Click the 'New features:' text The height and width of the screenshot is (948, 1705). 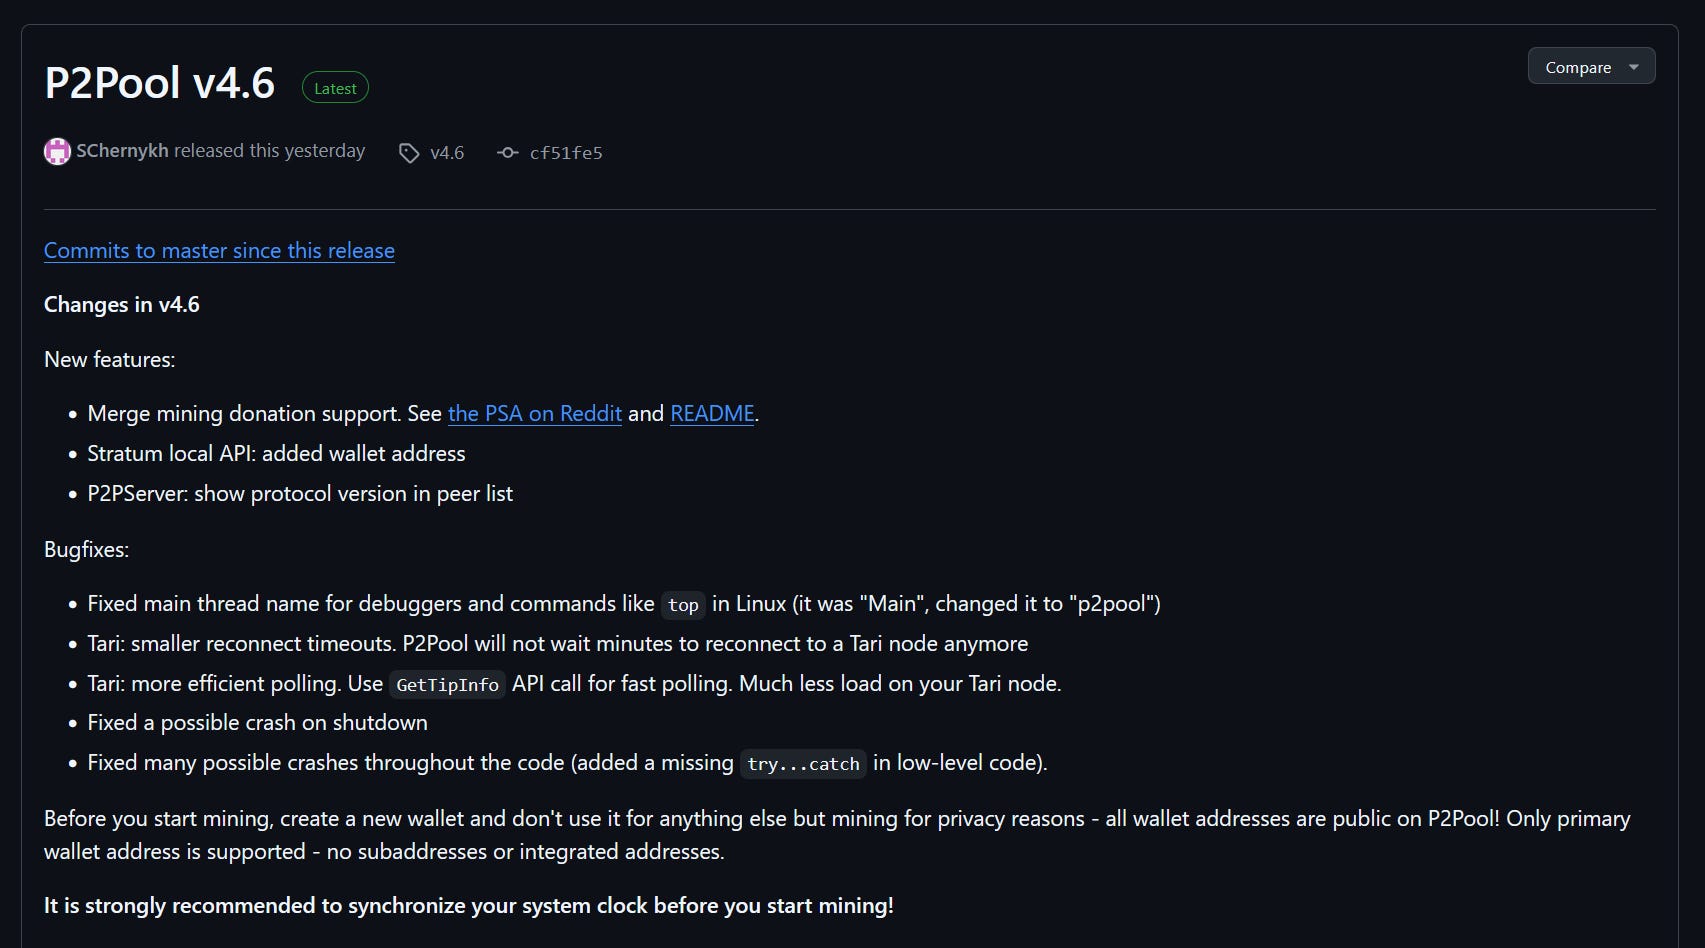pos(109,360)
